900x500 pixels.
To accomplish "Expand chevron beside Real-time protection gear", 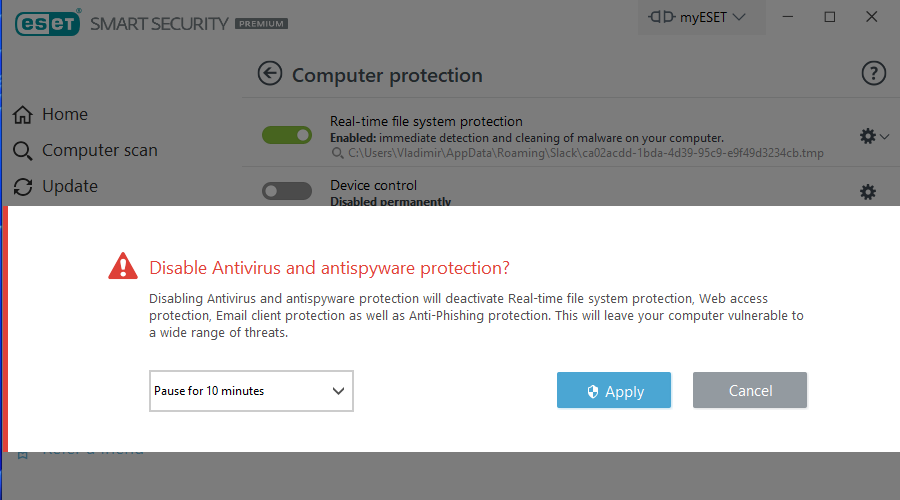I will pos(884,136).
